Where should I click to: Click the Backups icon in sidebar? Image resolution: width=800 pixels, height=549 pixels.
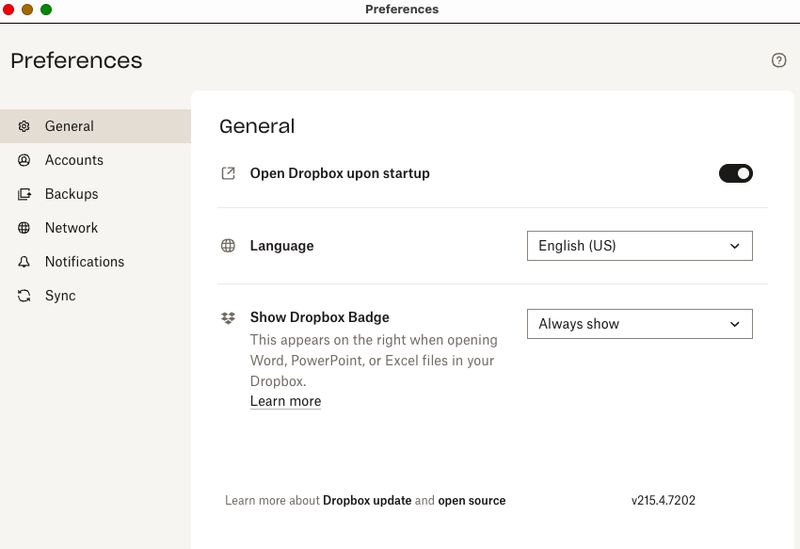24,195
